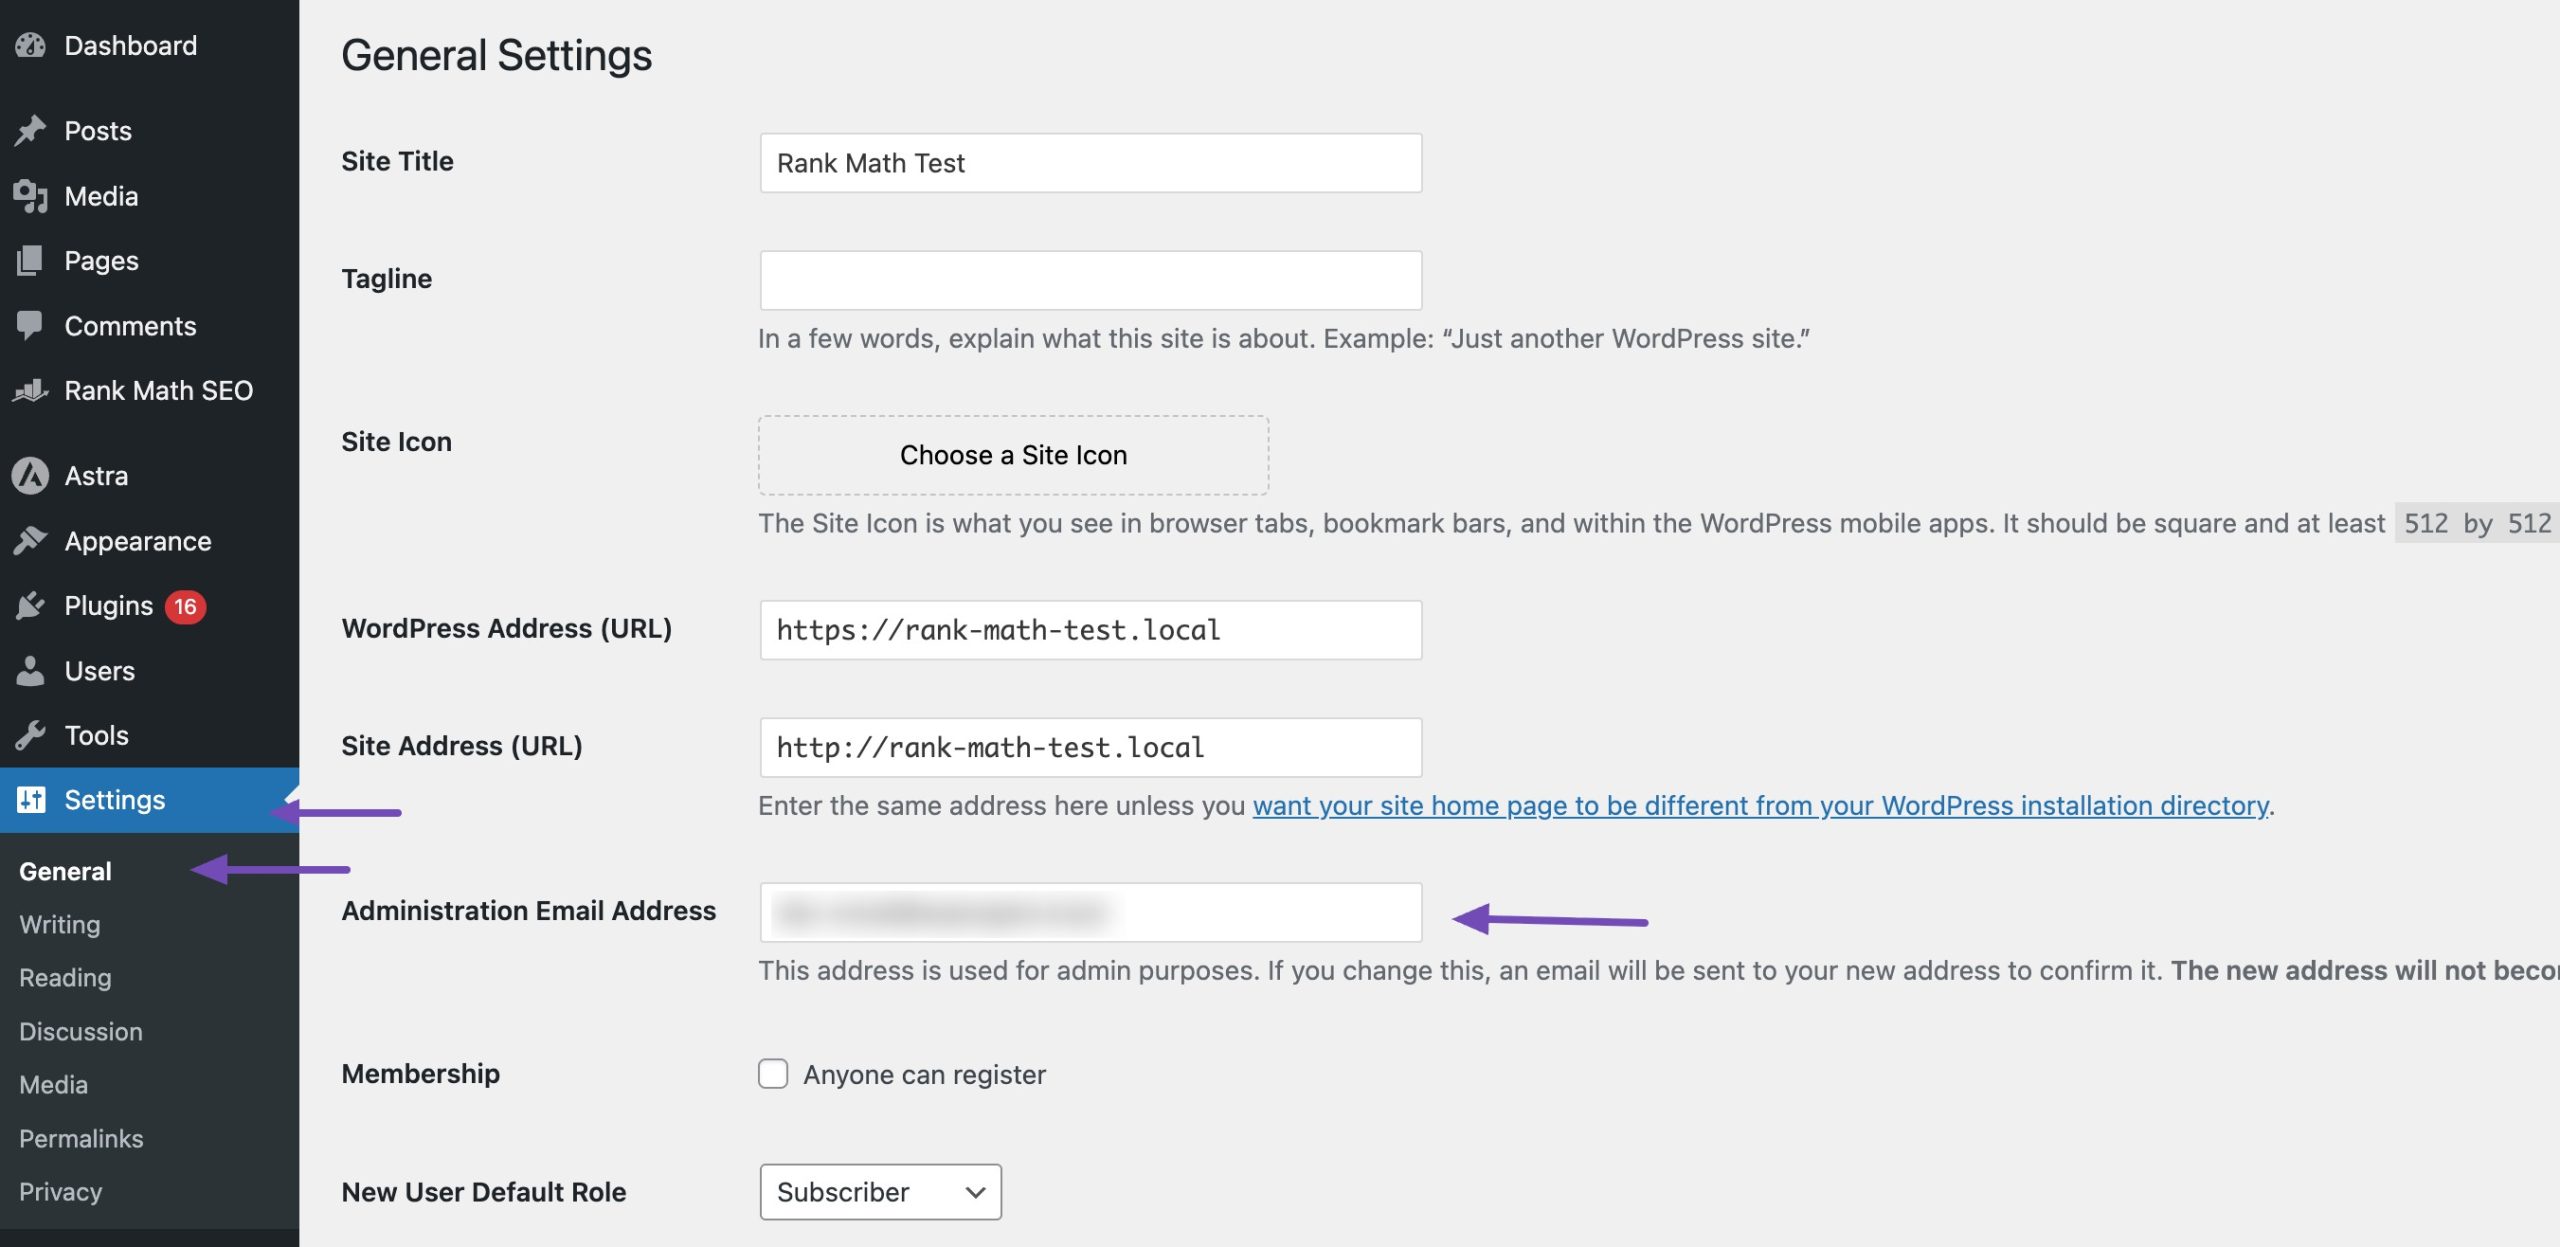This screenshot has width=2560, height=1247.
Task: Click the Administration Email Address label
Action: [x=528, y=911]
